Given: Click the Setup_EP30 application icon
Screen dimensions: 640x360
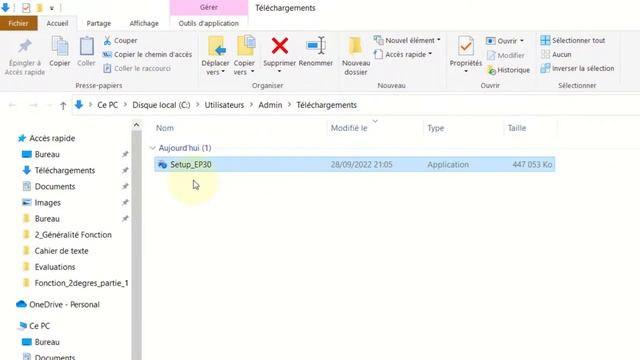Looking at the screenshot, I should pyautogui.click(x=162, y=164).
